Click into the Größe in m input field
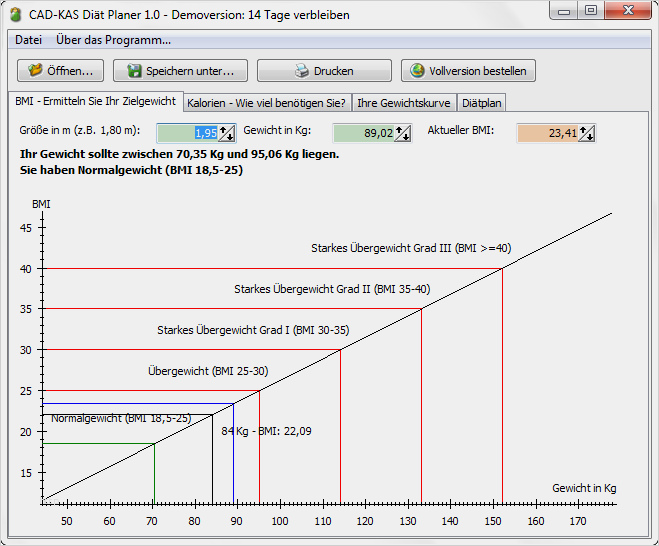 tap(187, 133)
